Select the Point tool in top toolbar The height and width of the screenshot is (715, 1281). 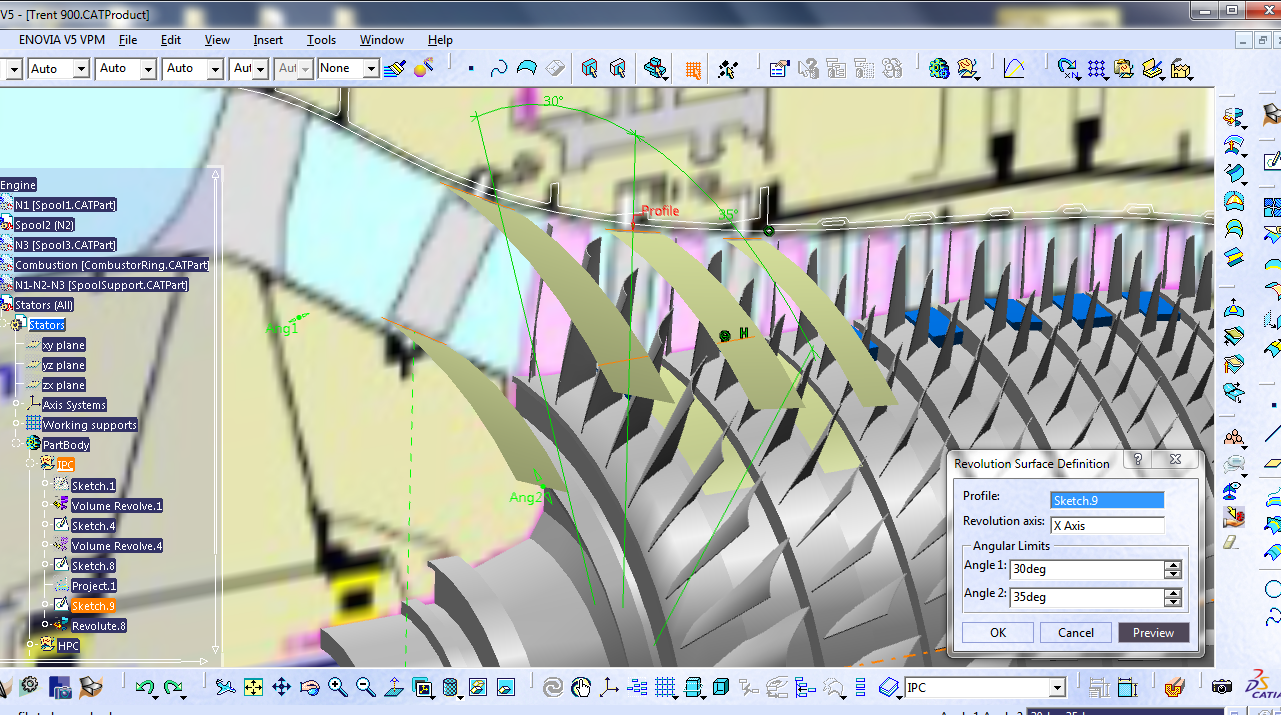click(x=471, y=69)
